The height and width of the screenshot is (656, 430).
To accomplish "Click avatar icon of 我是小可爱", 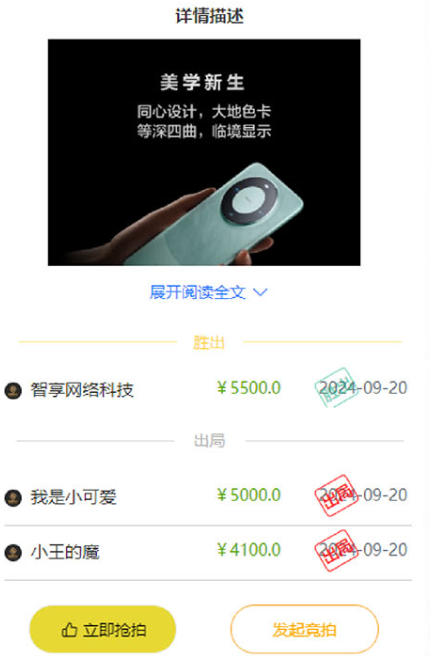I will click(13, 498).
